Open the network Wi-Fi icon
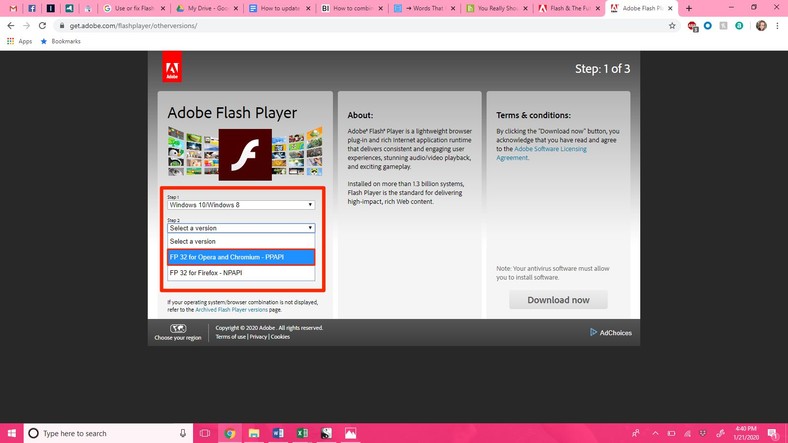Image resolution: width=788 pixels, height=443 pixels. point(687,433)
